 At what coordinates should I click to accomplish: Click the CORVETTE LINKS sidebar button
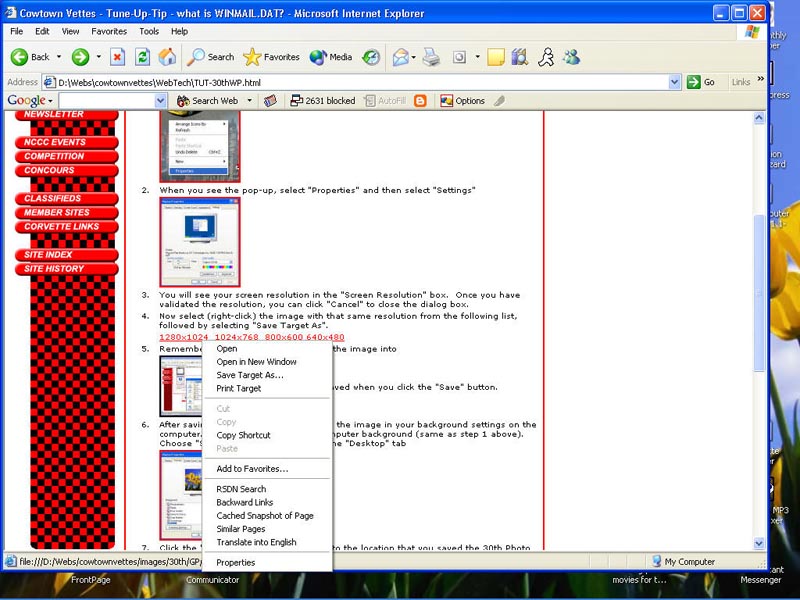[62, 227]
